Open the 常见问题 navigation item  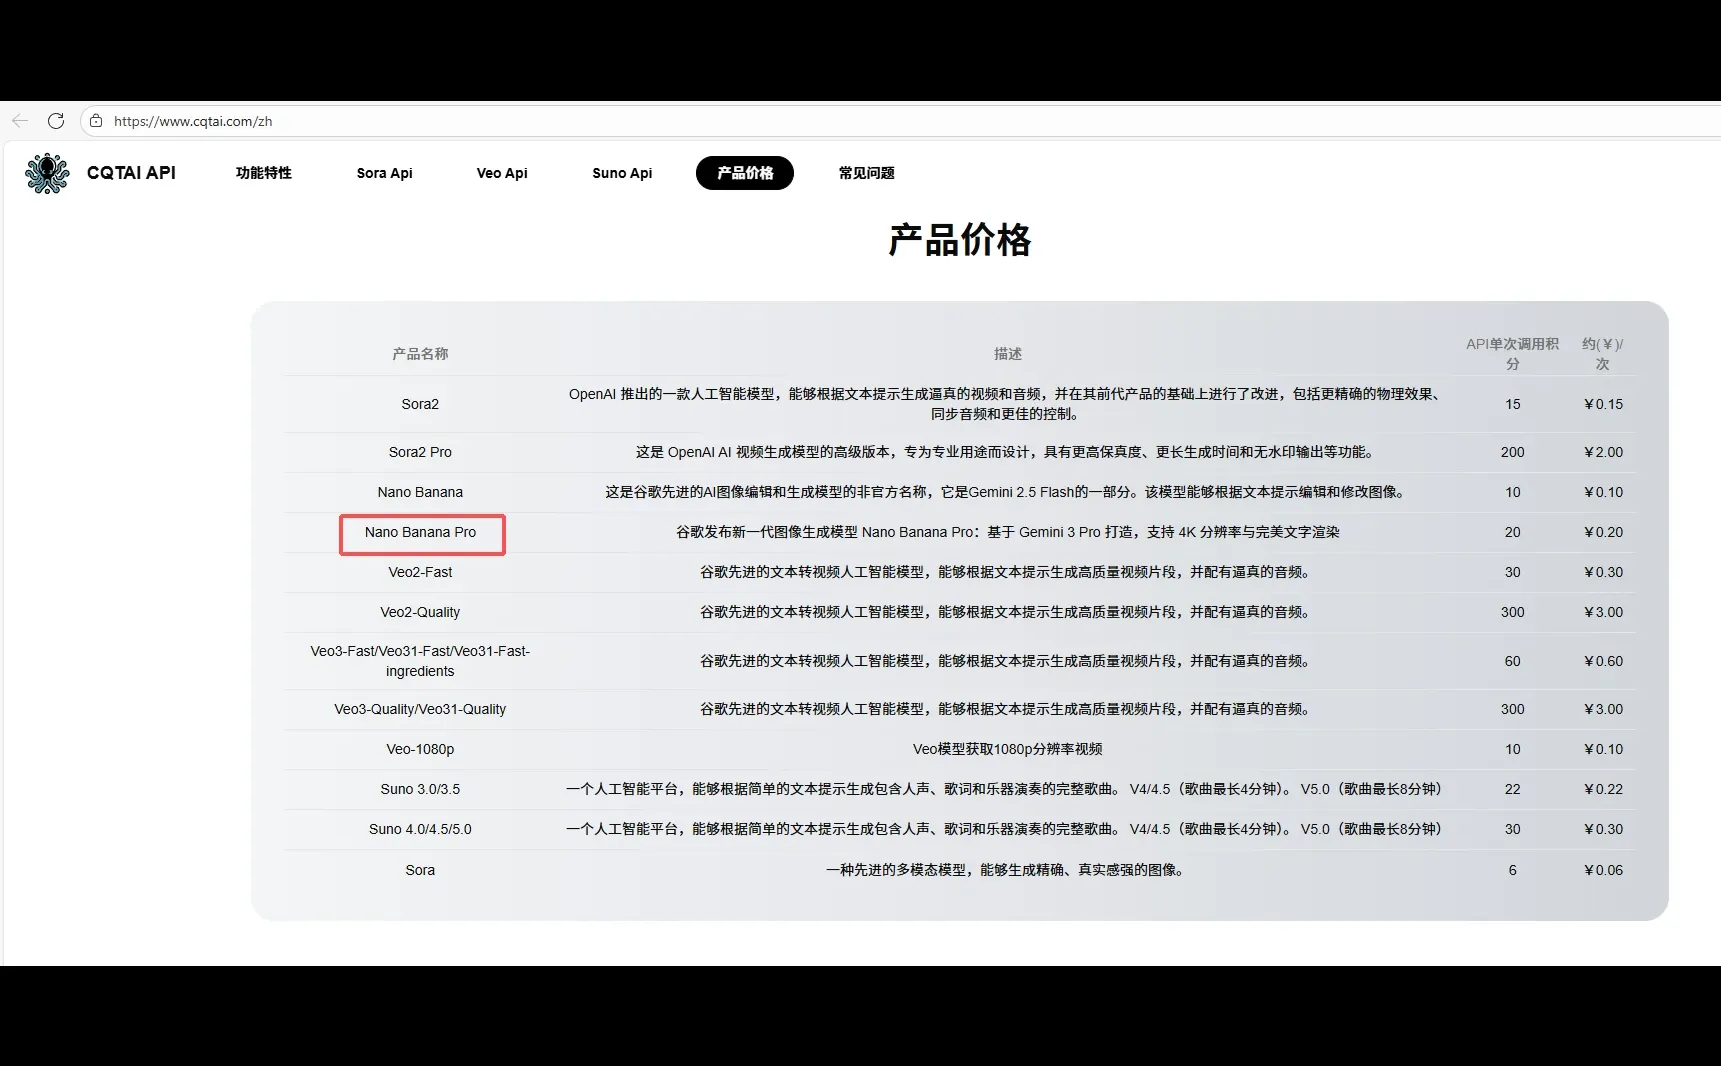[x=865, y=173]
